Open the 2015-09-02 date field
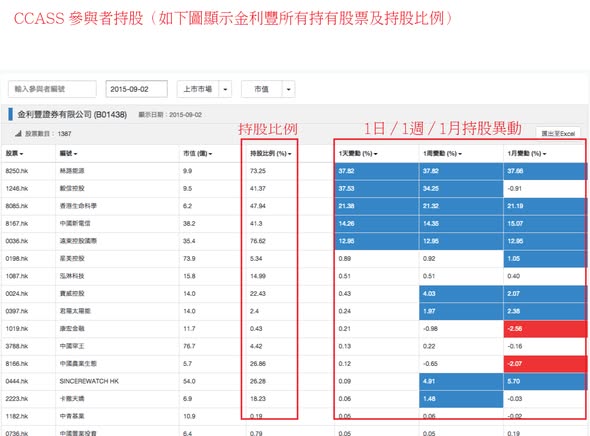 (x=136, y=89)
